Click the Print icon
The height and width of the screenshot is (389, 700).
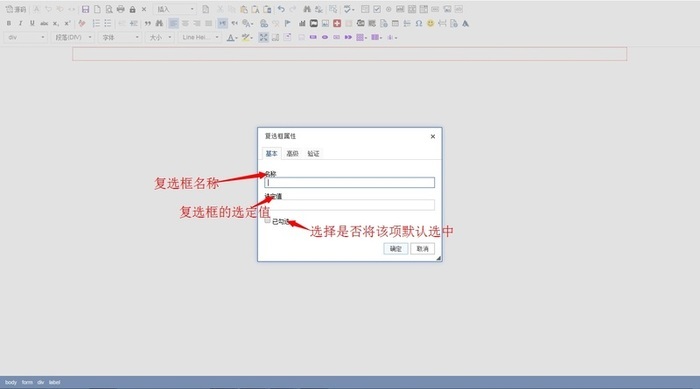pos(121,9)
